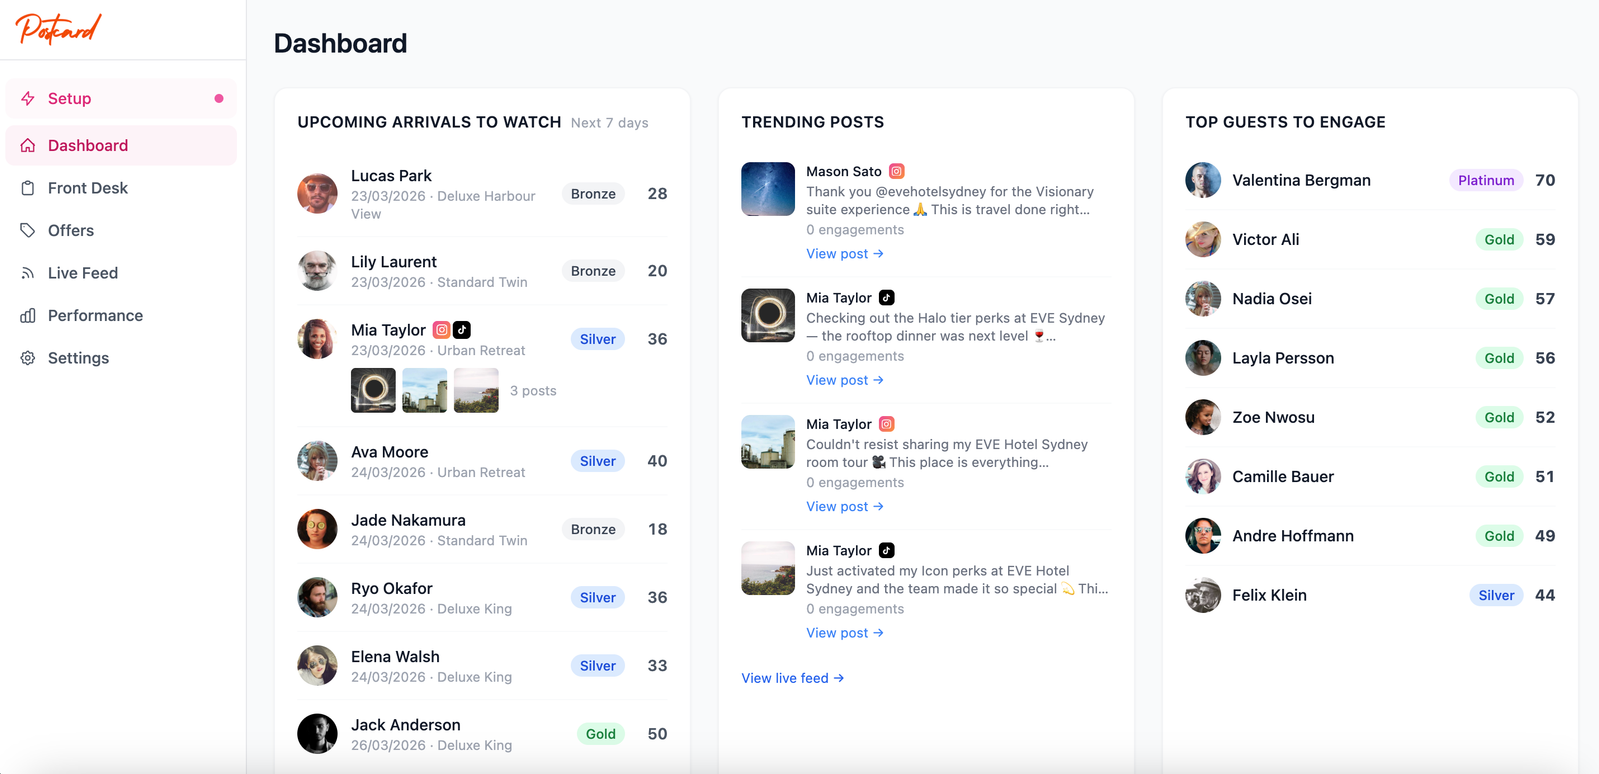Open Mia Taylor's second post thumbnail in arrivals

(425, 391)
